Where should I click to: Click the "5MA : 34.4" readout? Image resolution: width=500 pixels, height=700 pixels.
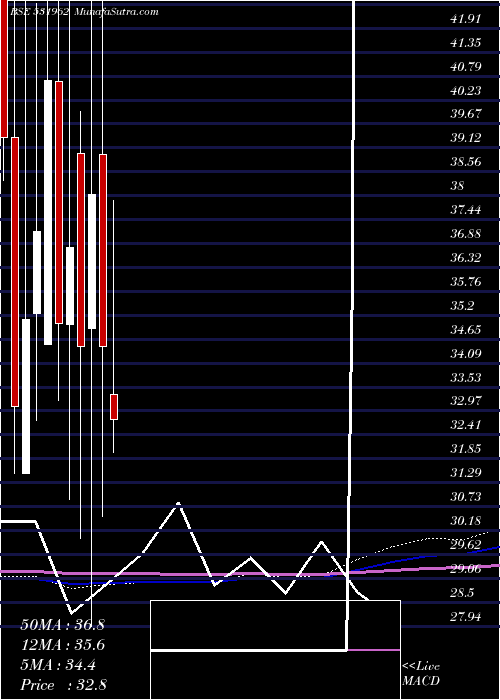tap(58, 665)
